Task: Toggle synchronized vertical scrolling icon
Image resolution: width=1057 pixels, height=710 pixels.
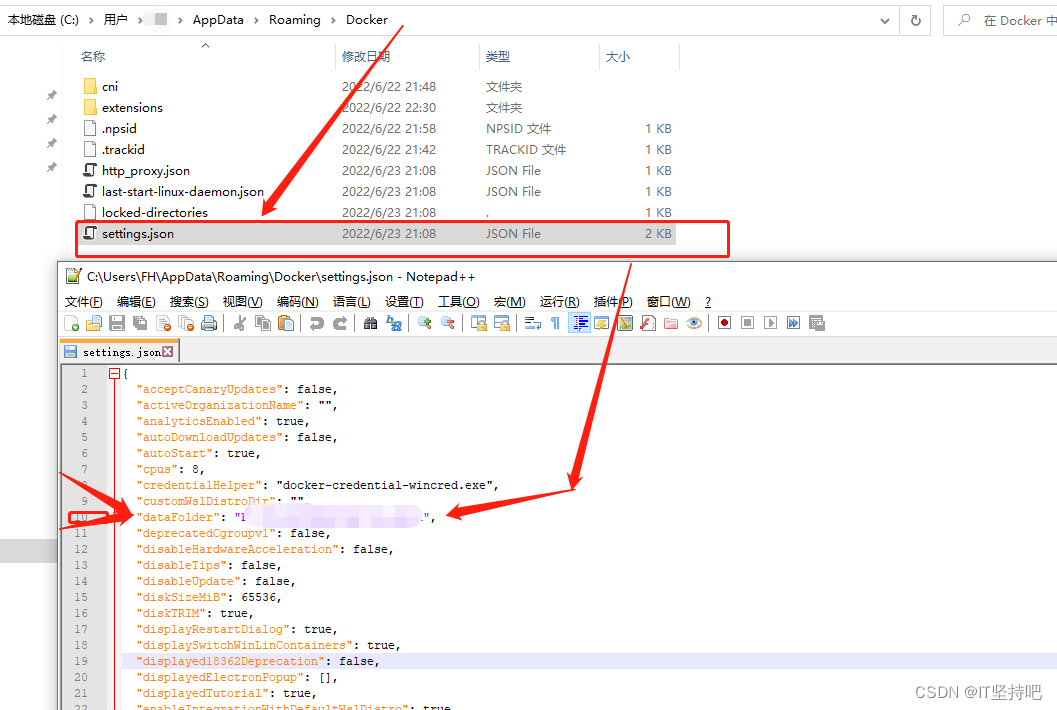Action: click(x=479, y=324)
